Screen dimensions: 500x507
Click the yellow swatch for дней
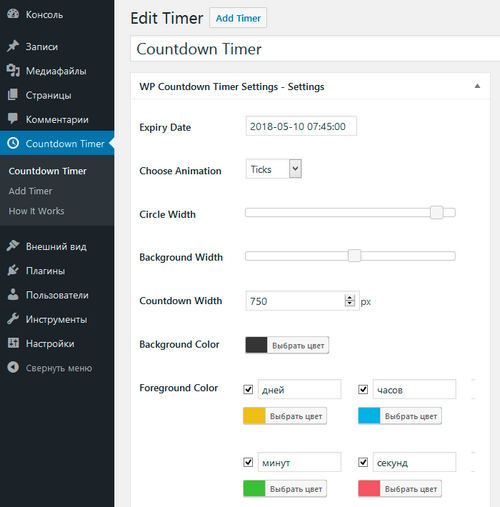coord(254,416)
